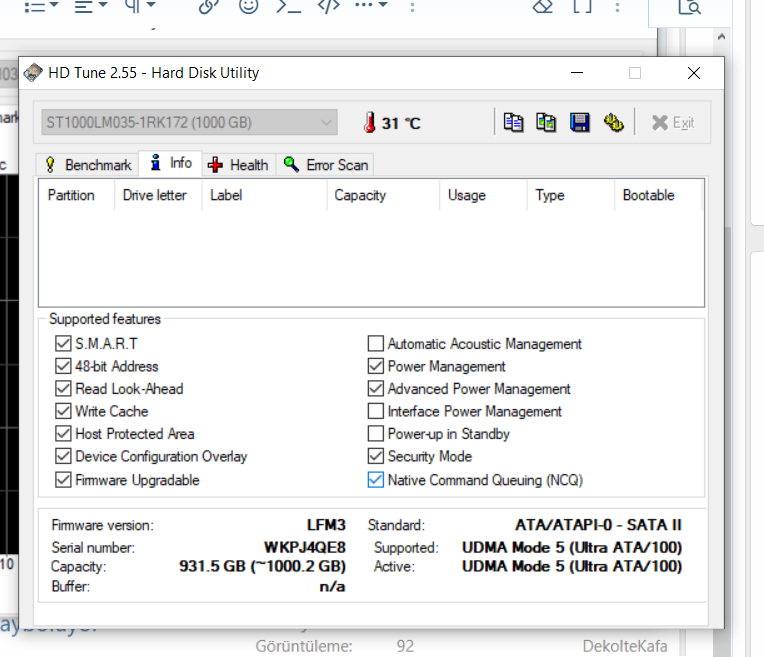Image resolution: width=764 pixels, height=657 pixels.
Task: Toggle the Write Cache checkbox
Action: pyautogui.click(x=63, y=411)
